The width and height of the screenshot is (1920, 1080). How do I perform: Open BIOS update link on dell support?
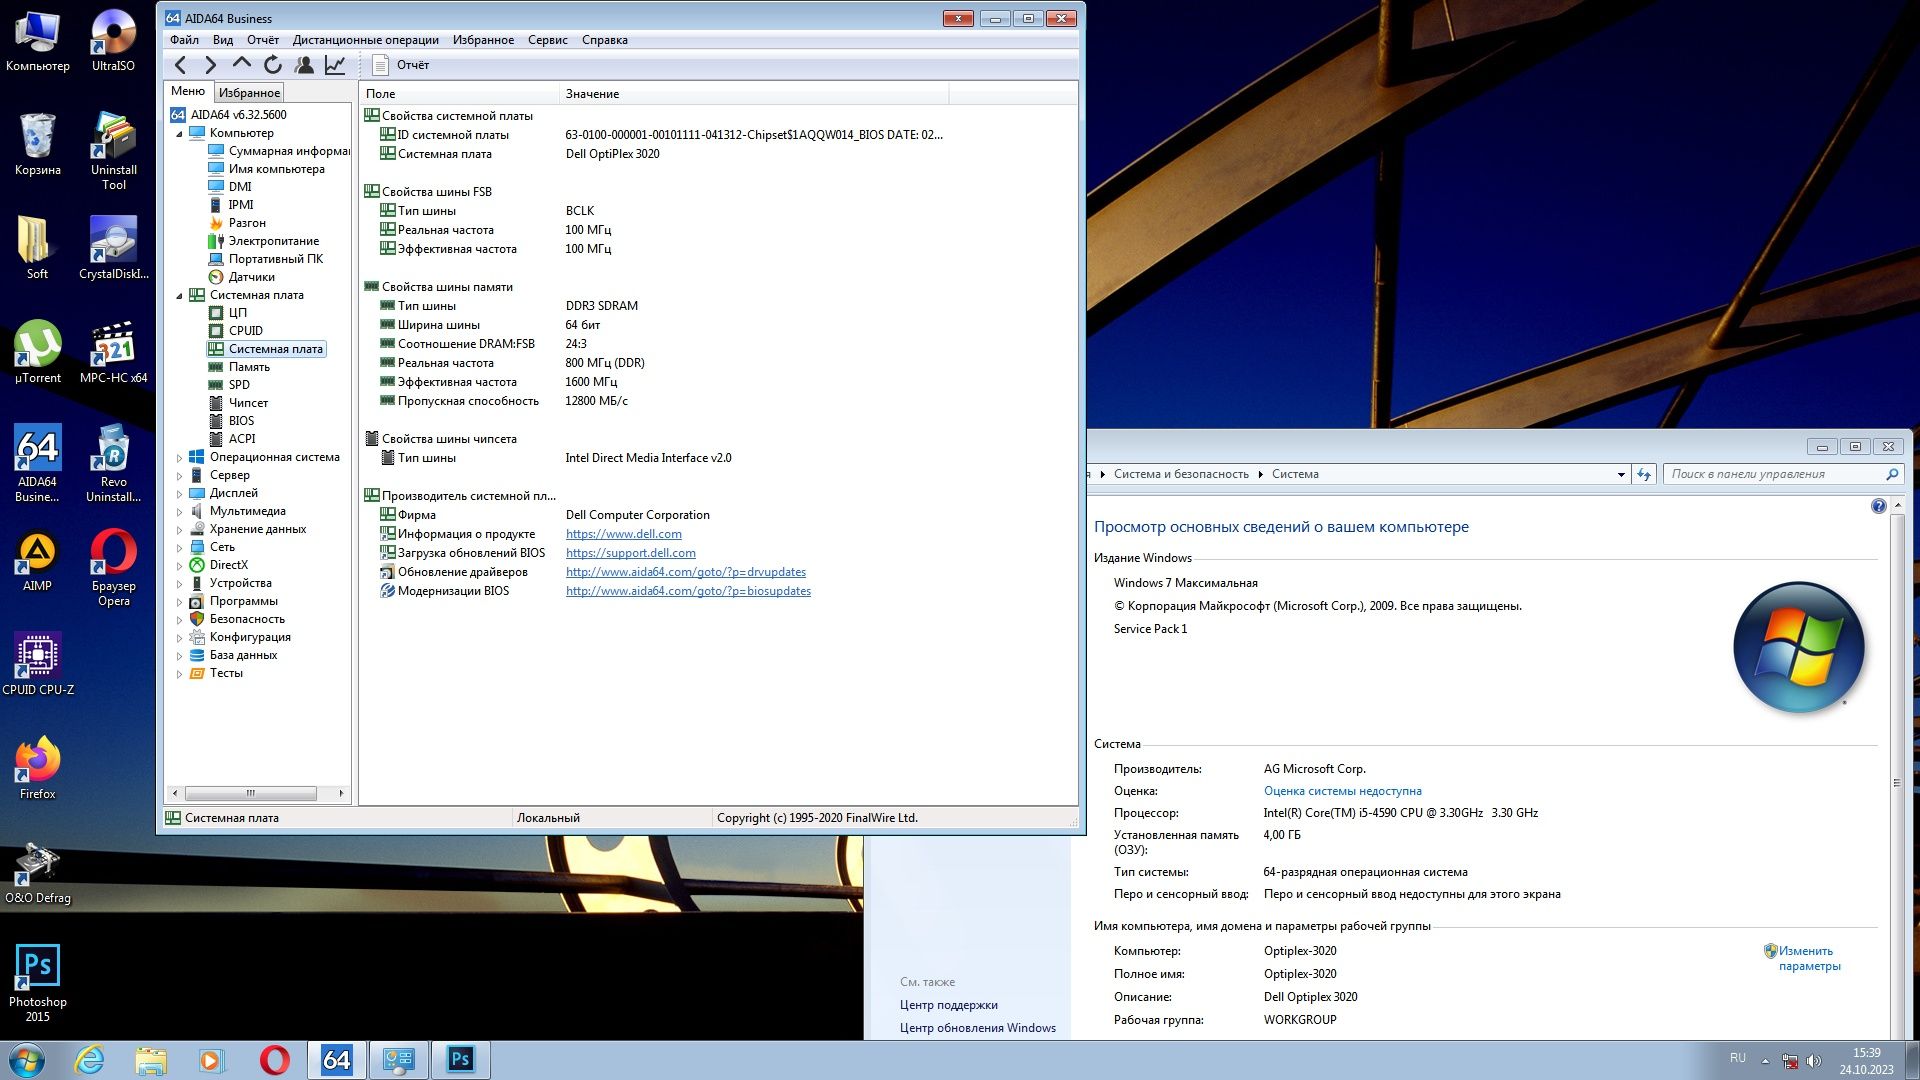coord(632,551)
